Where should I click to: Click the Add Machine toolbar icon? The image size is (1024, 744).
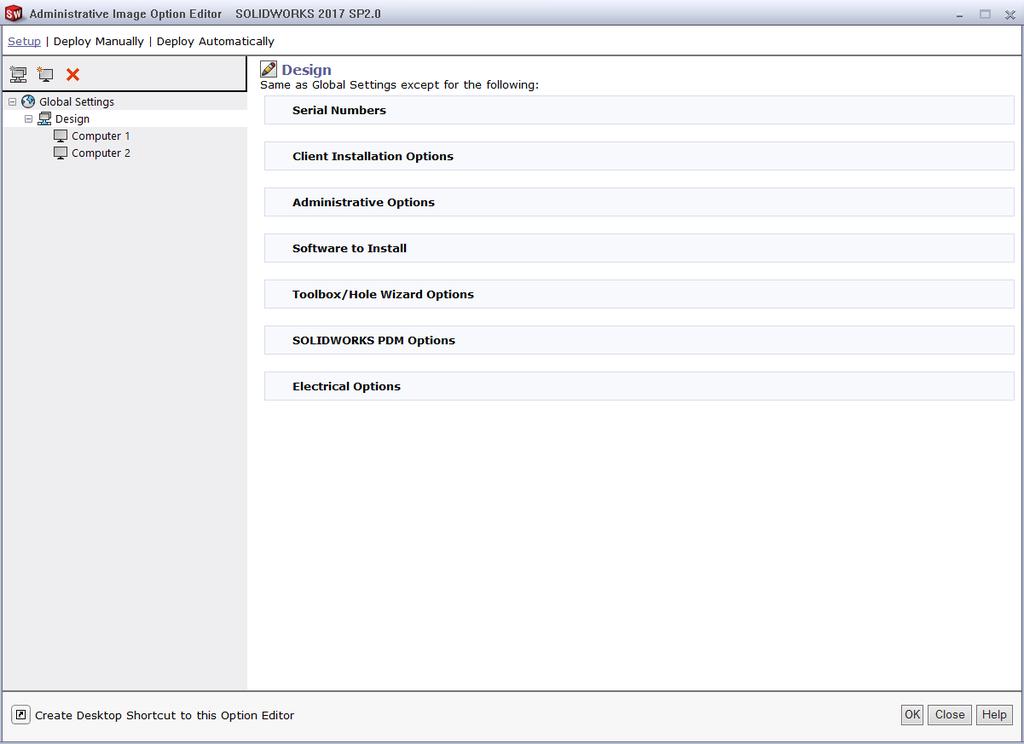(45, 74)
